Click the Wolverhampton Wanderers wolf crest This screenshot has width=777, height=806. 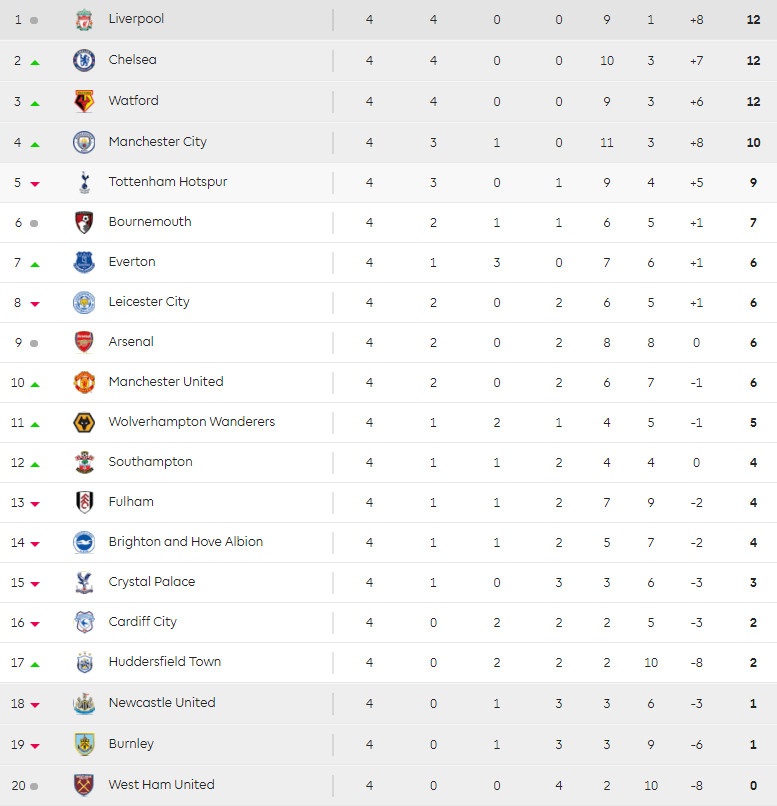click(84, 422)
